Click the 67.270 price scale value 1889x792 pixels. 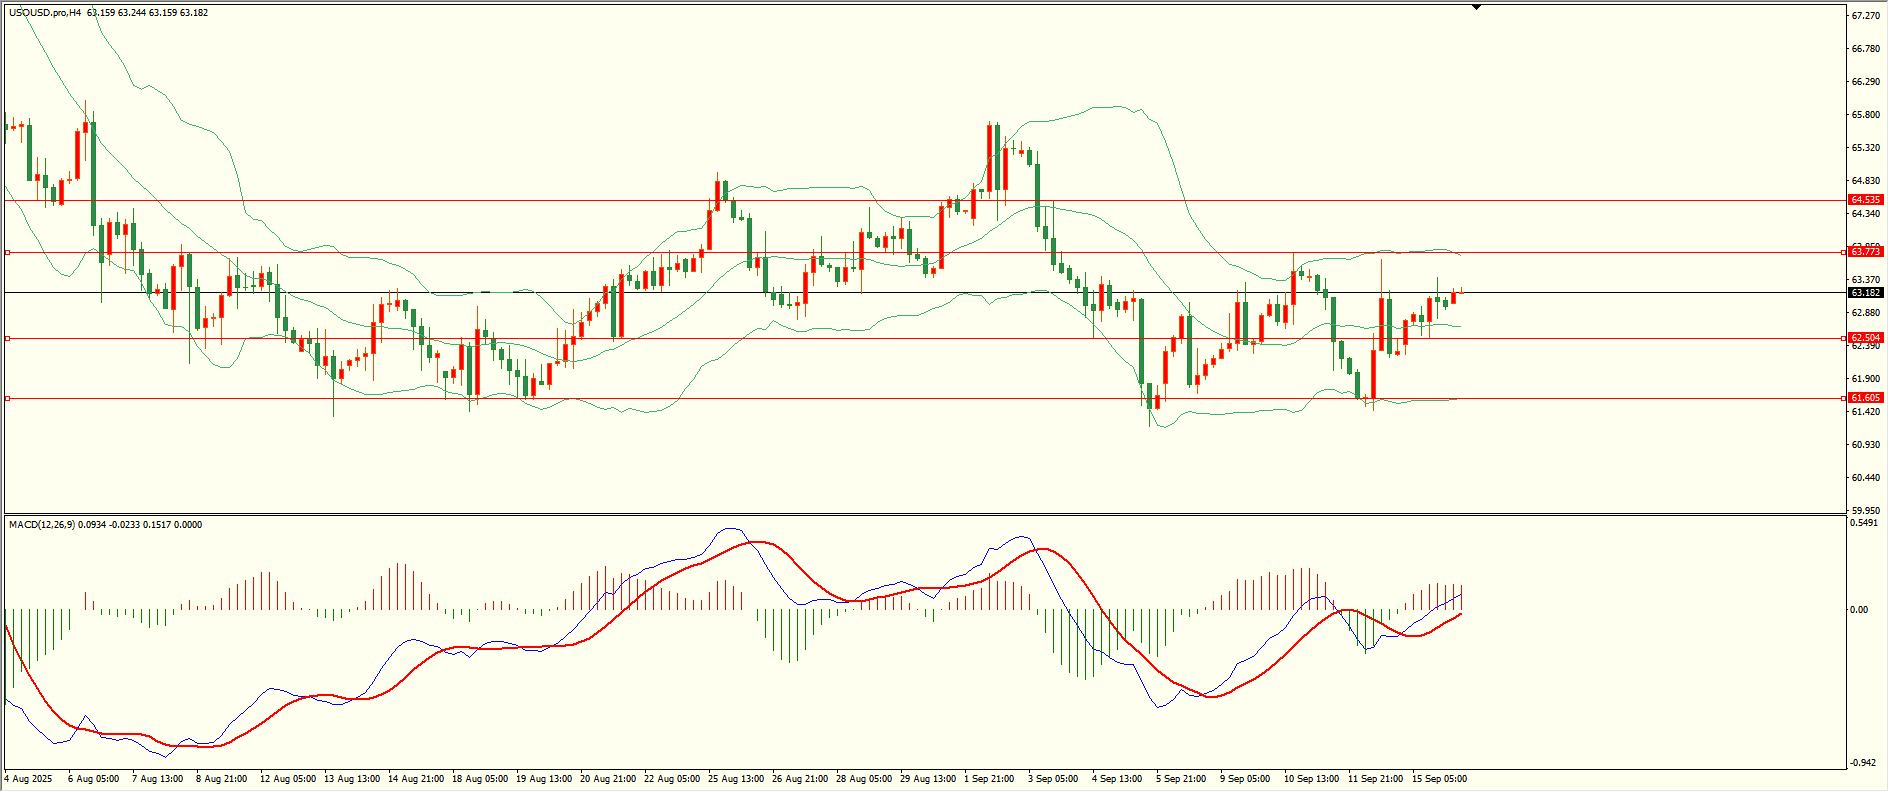1865,16
